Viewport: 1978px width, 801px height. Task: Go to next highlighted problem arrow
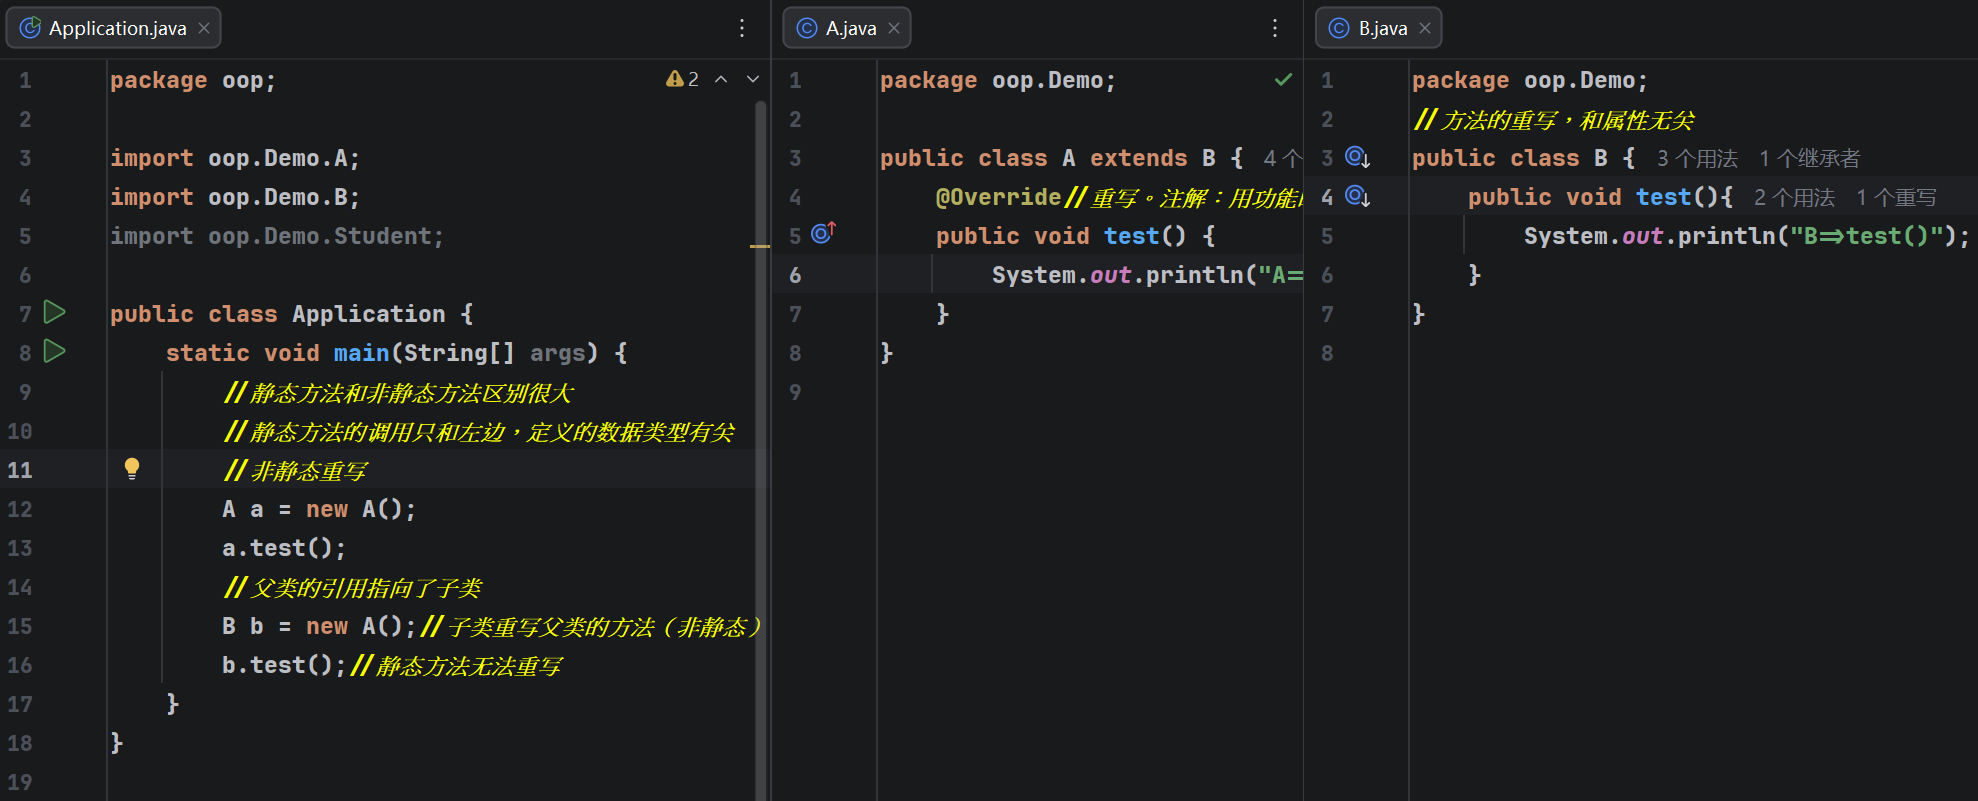[753, 79]
